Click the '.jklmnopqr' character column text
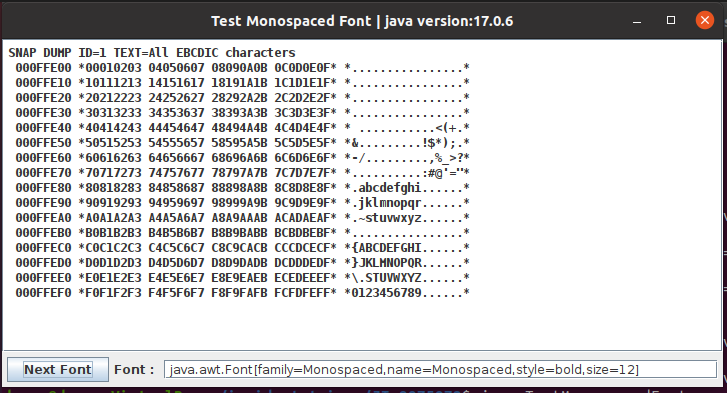727x393 pixels. (x=386, y=203)
